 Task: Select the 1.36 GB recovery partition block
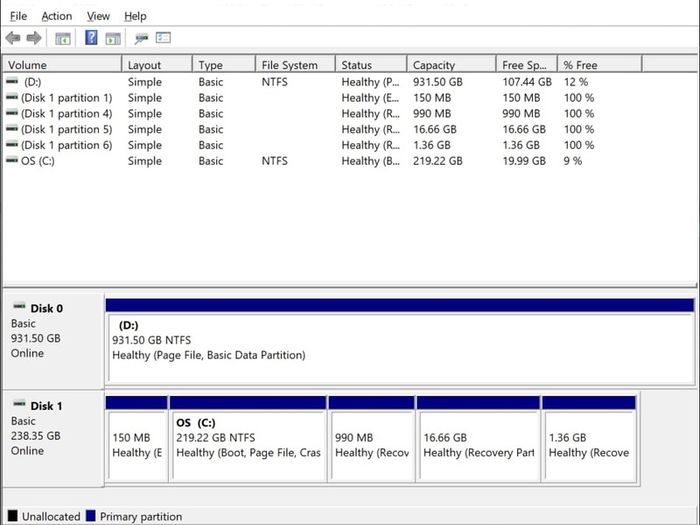[x=589, y=439]
